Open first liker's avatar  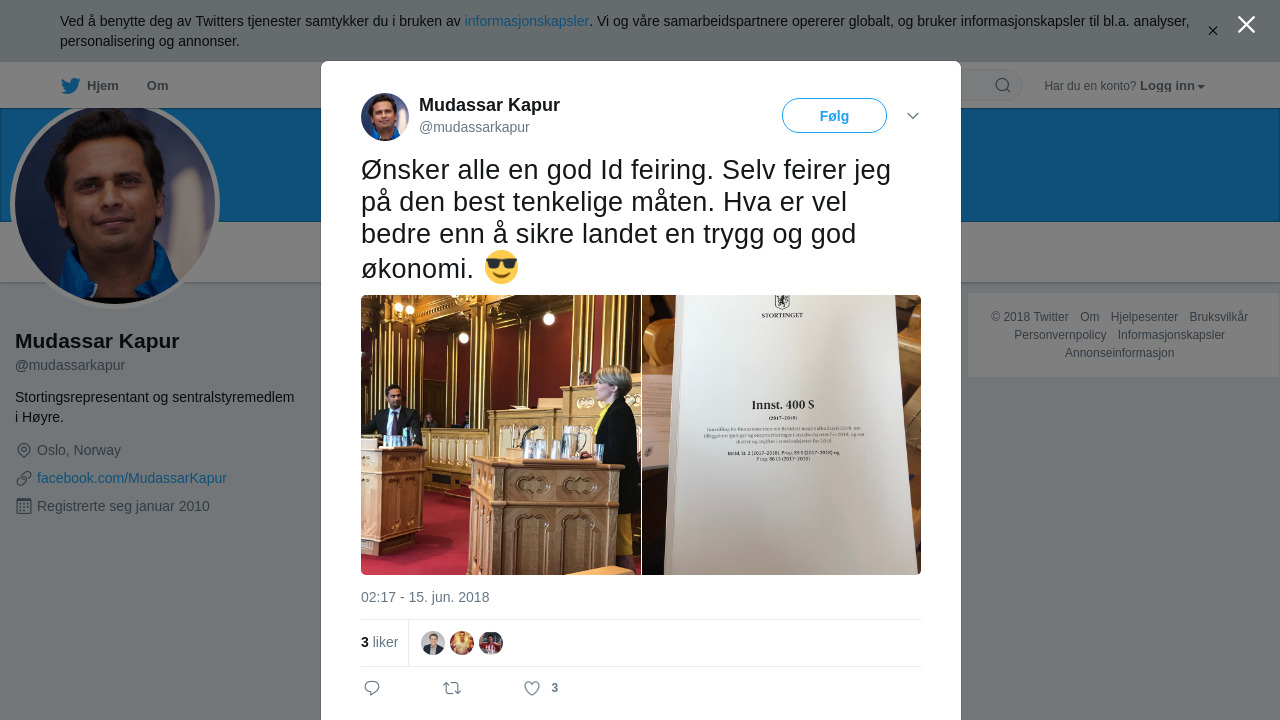[433, 643]
